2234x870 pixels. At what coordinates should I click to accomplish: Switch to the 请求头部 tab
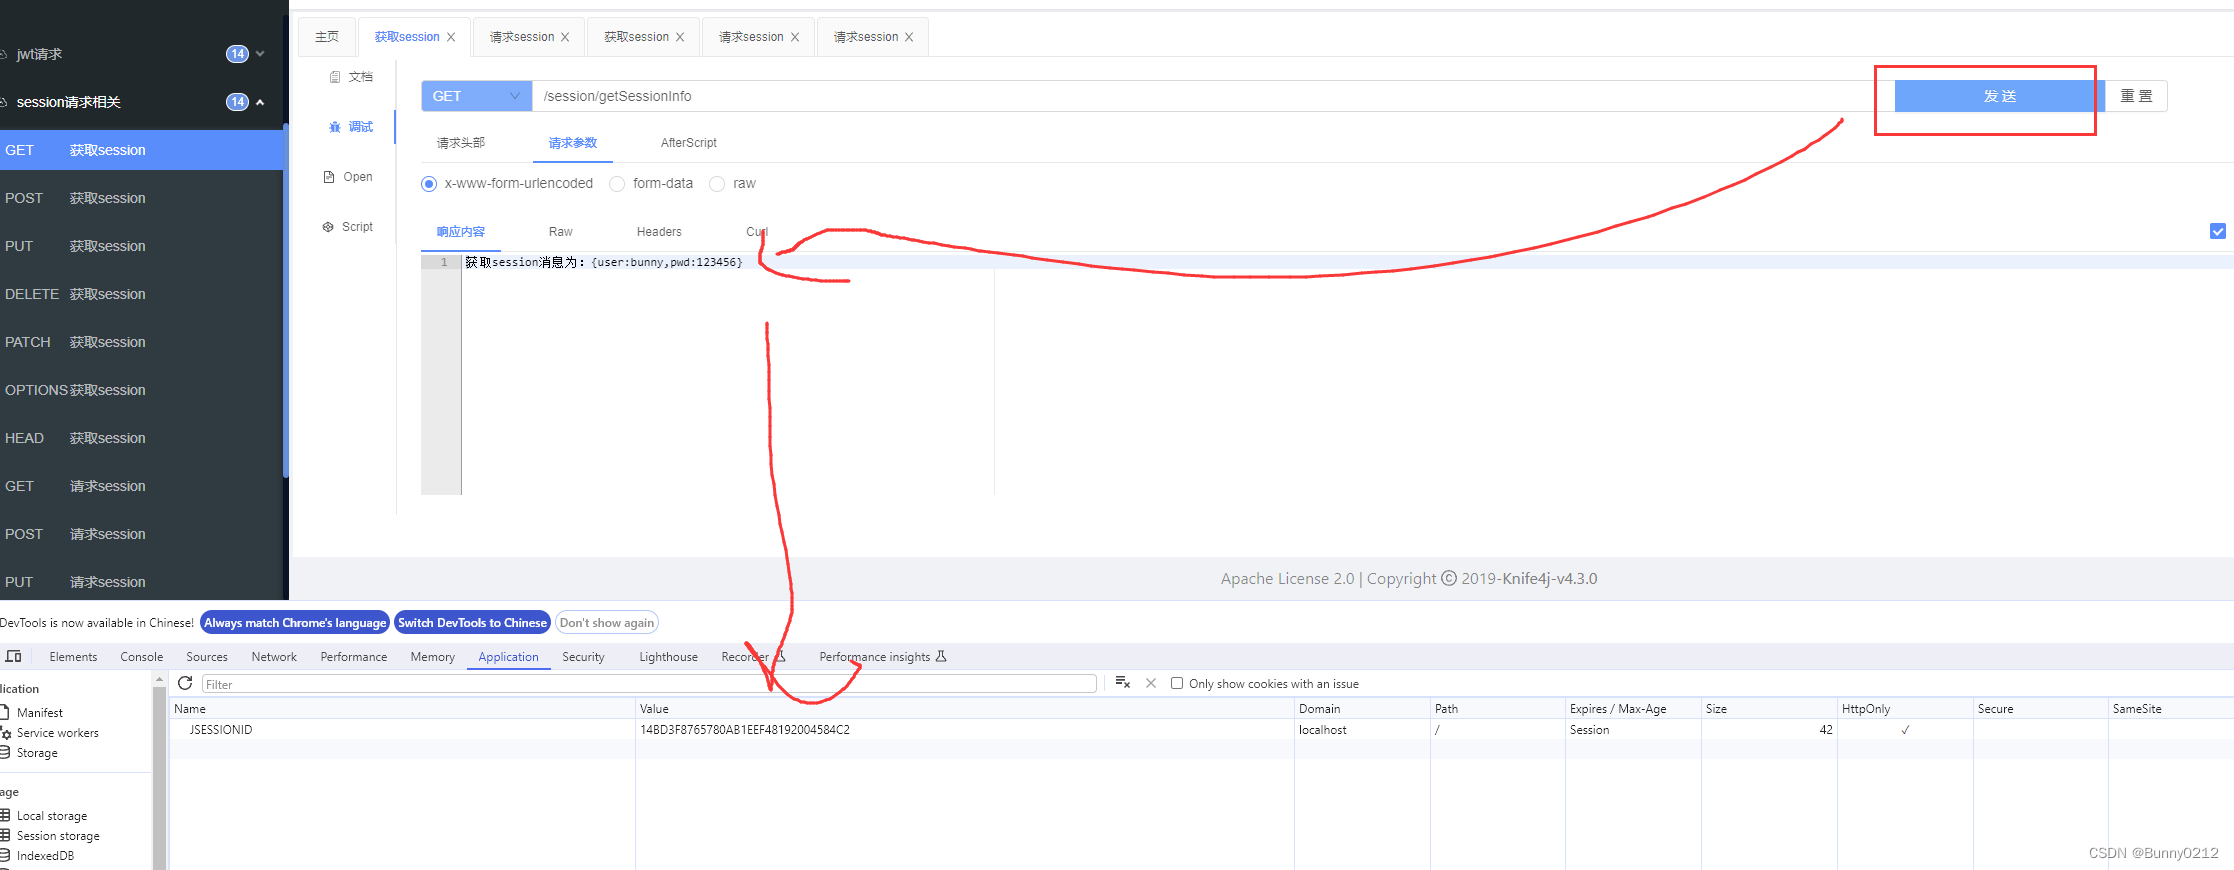[461, 143]
